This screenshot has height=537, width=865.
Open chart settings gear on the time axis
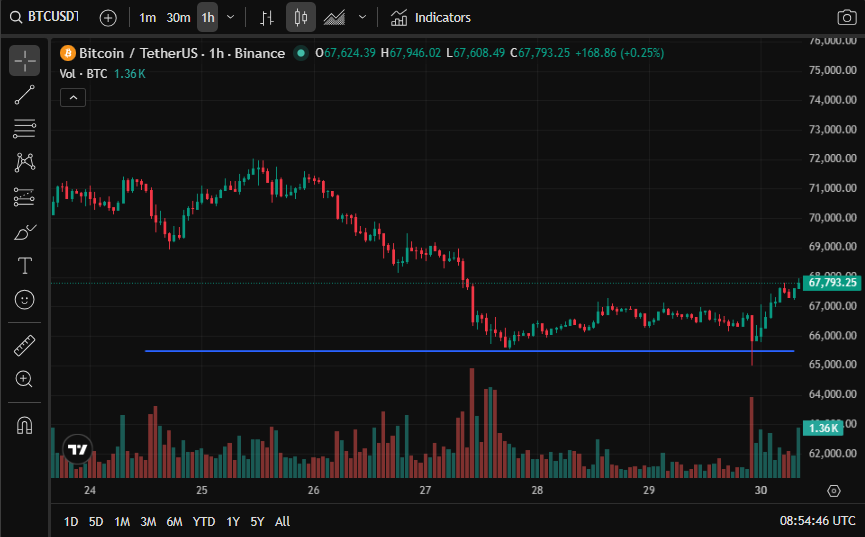834,491
